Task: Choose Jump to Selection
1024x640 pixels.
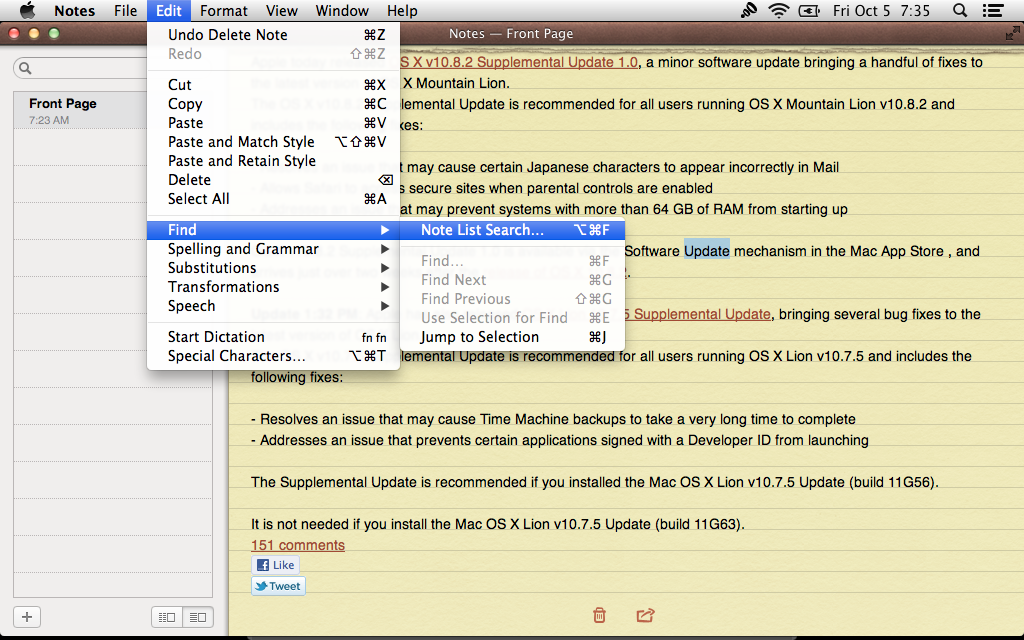Action: [513, 337]
